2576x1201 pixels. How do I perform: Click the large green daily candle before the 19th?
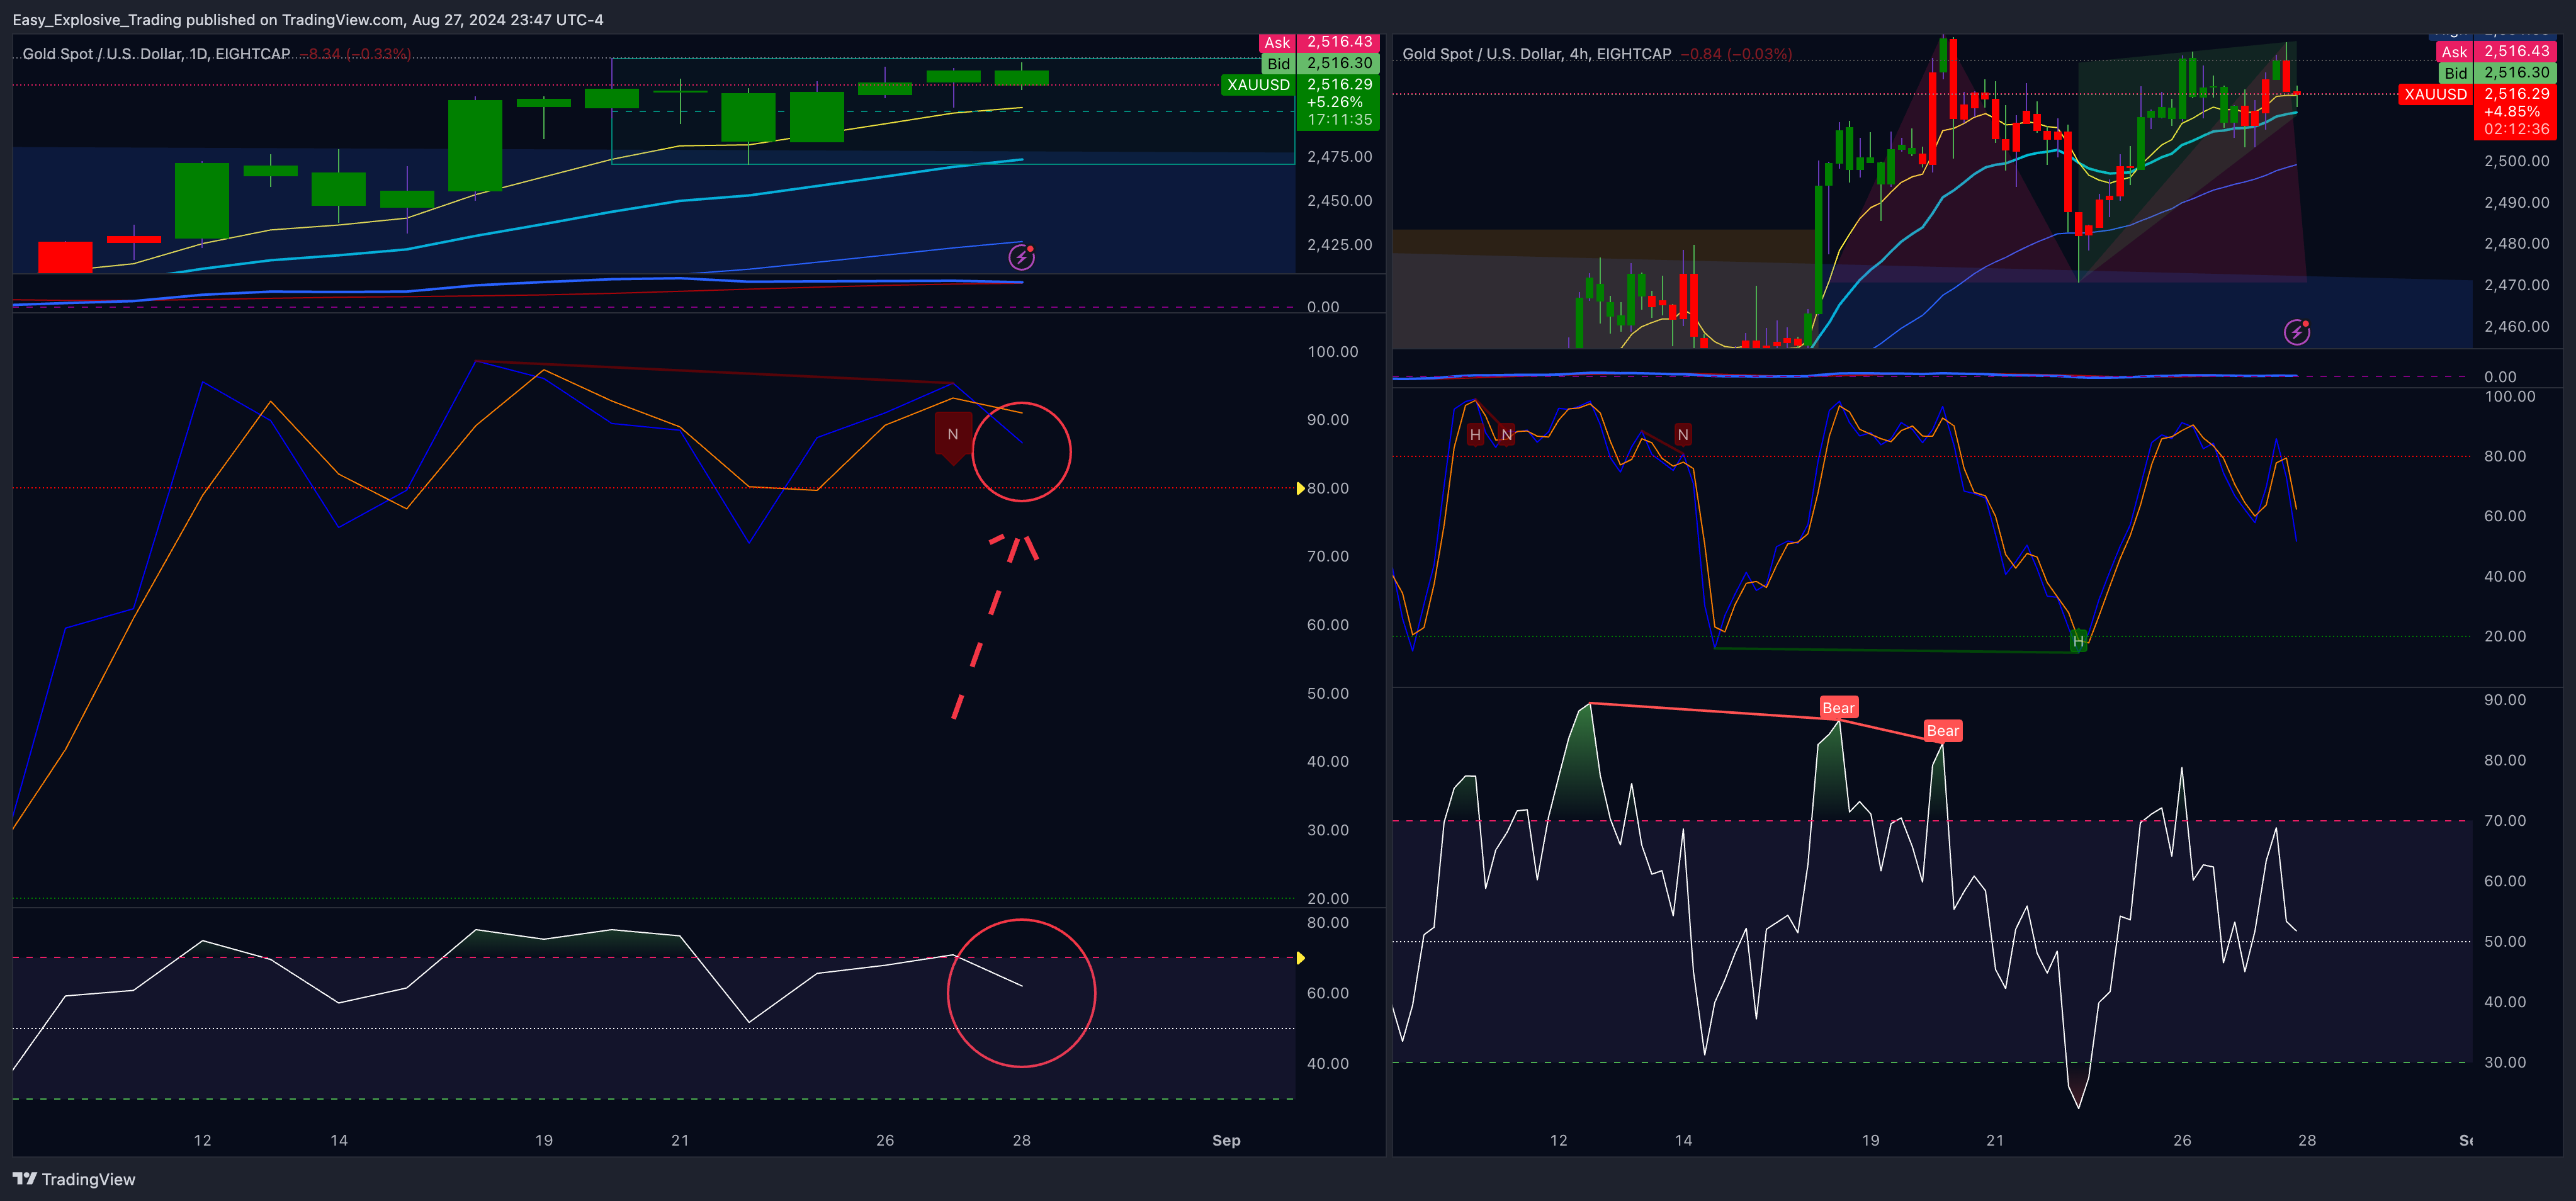tap(475, 146)
